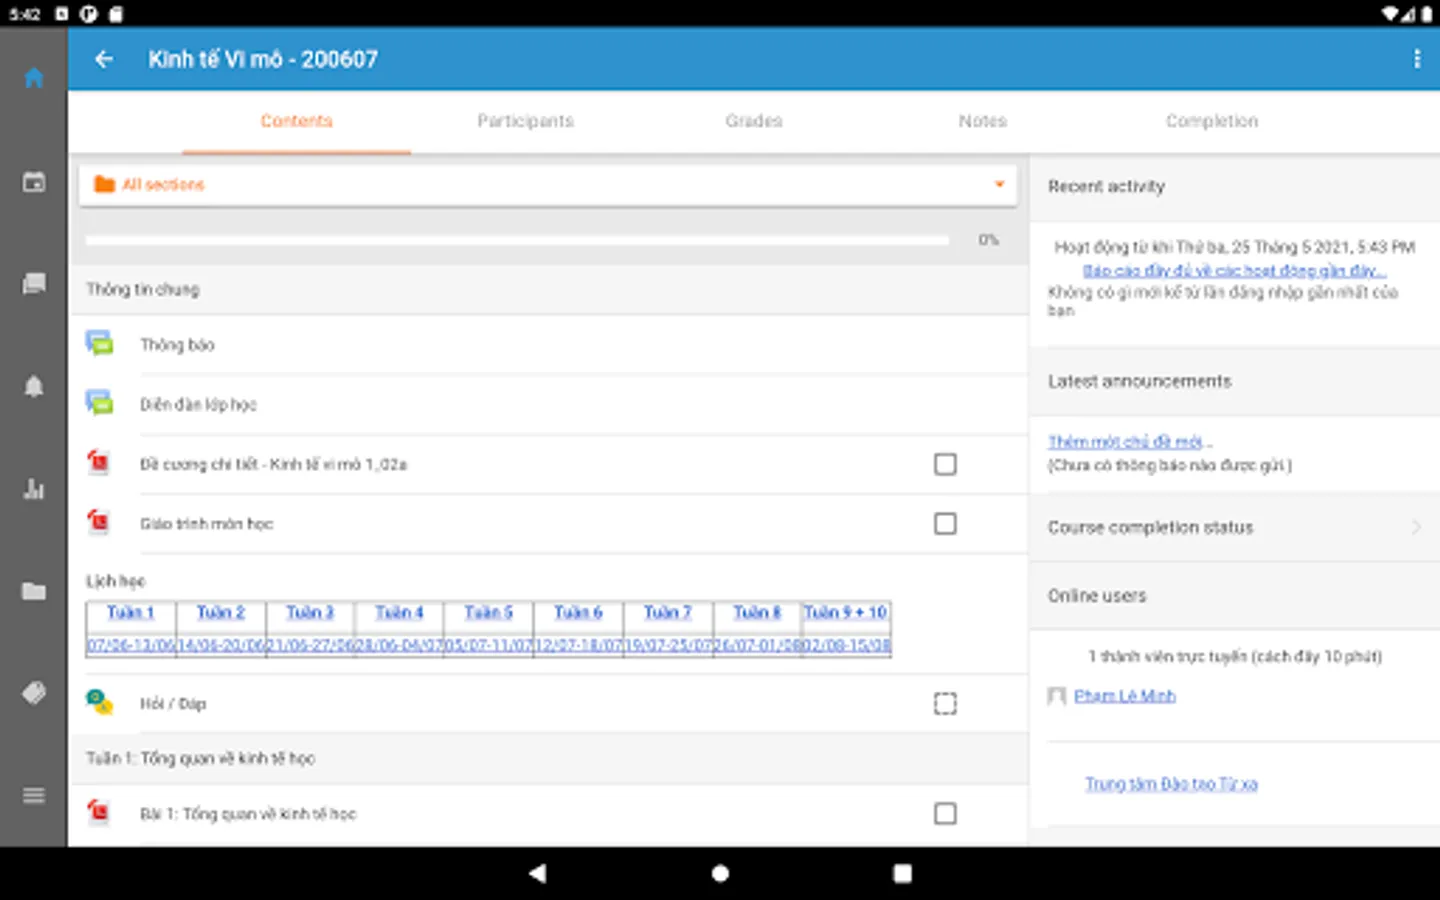1440x900 pixels.
Task: Toggle dashed completion box for Hỏi / Đáp
Action: [945, 704]
